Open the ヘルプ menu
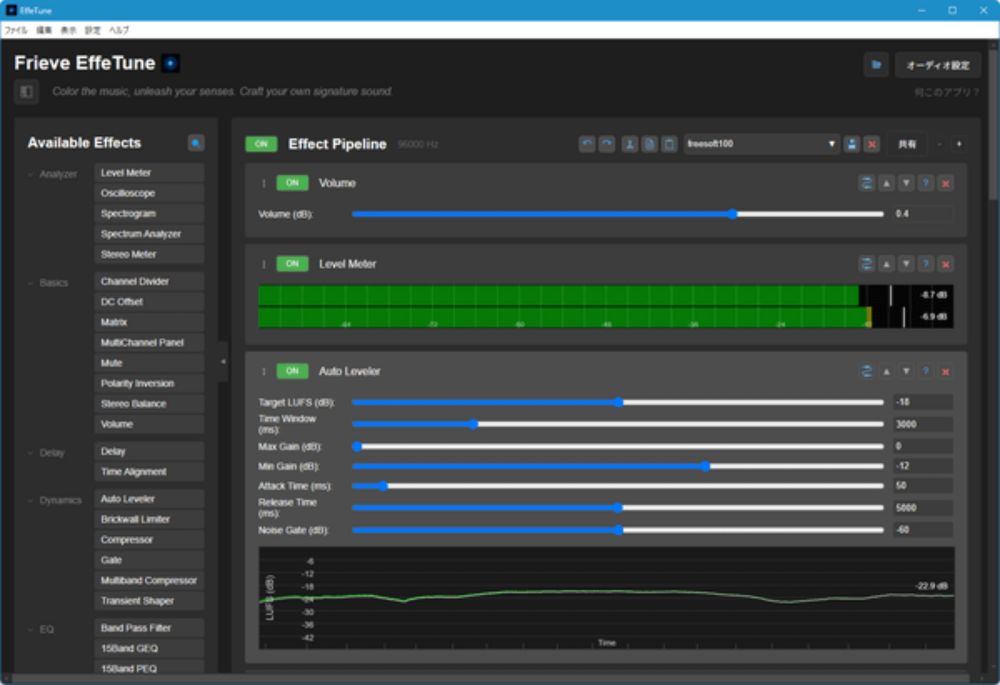 [119, 30]
